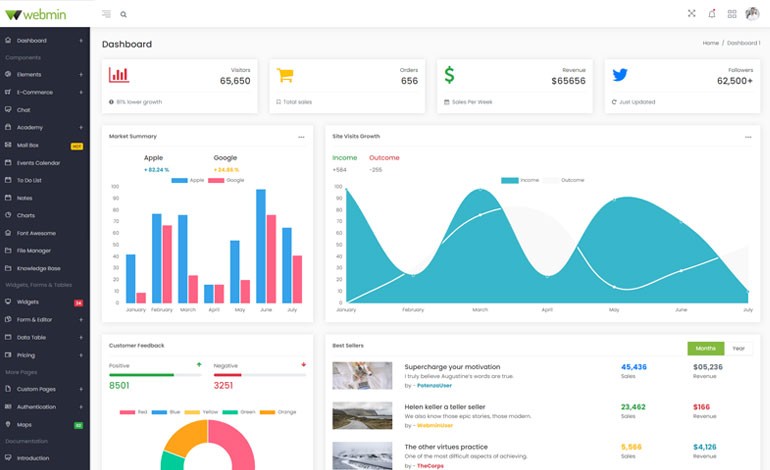Open the apps grid icon
This screenshot has height=470, width=770.
[732, 14]
